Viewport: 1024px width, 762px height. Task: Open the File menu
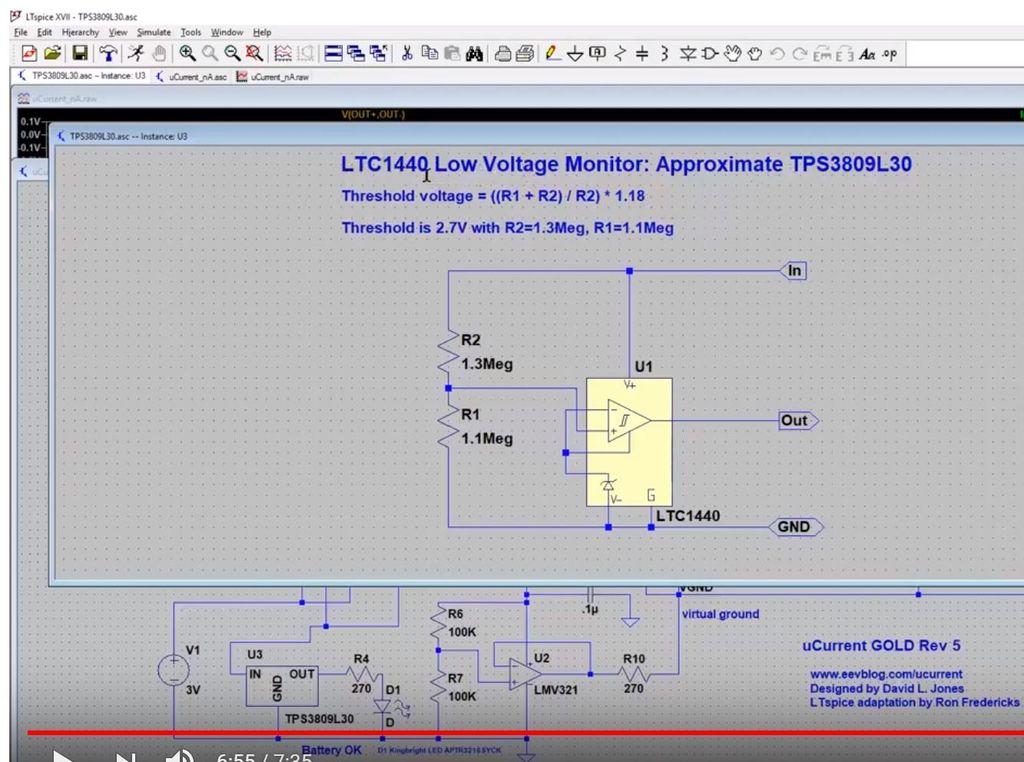[21, 32]
